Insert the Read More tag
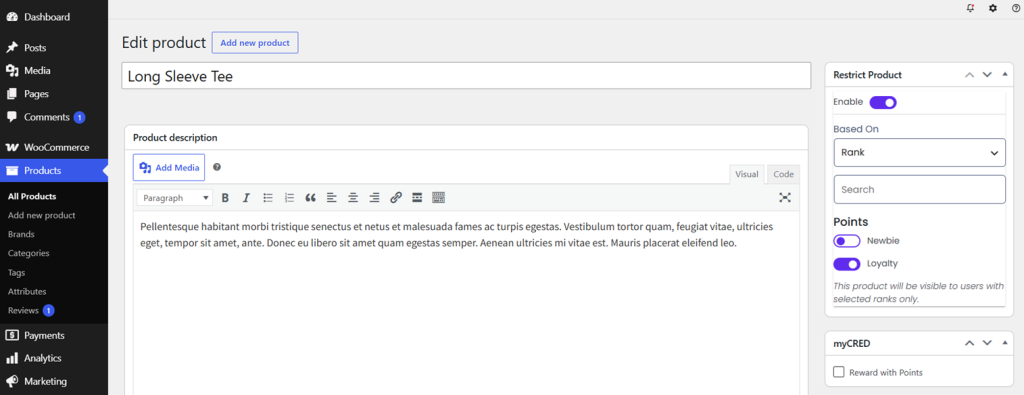Screen dimensions: 1024x395 [417, 198]
